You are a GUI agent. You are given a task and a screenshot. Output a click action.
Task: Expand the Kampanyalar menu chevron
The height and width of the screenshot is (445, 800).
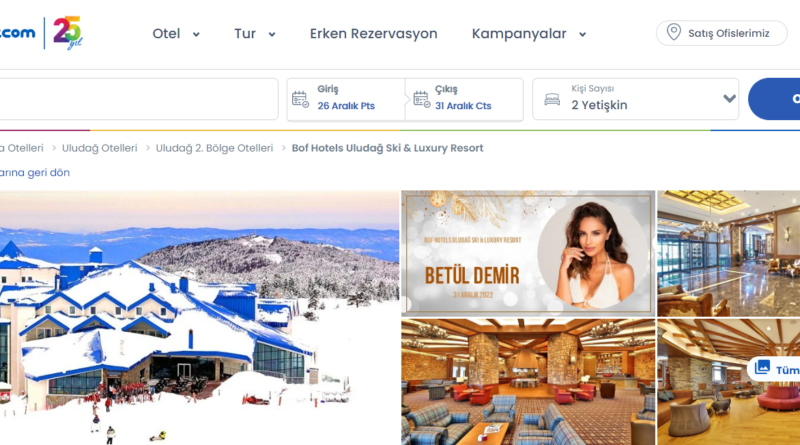pyautogui.click(x=582, y=35)
